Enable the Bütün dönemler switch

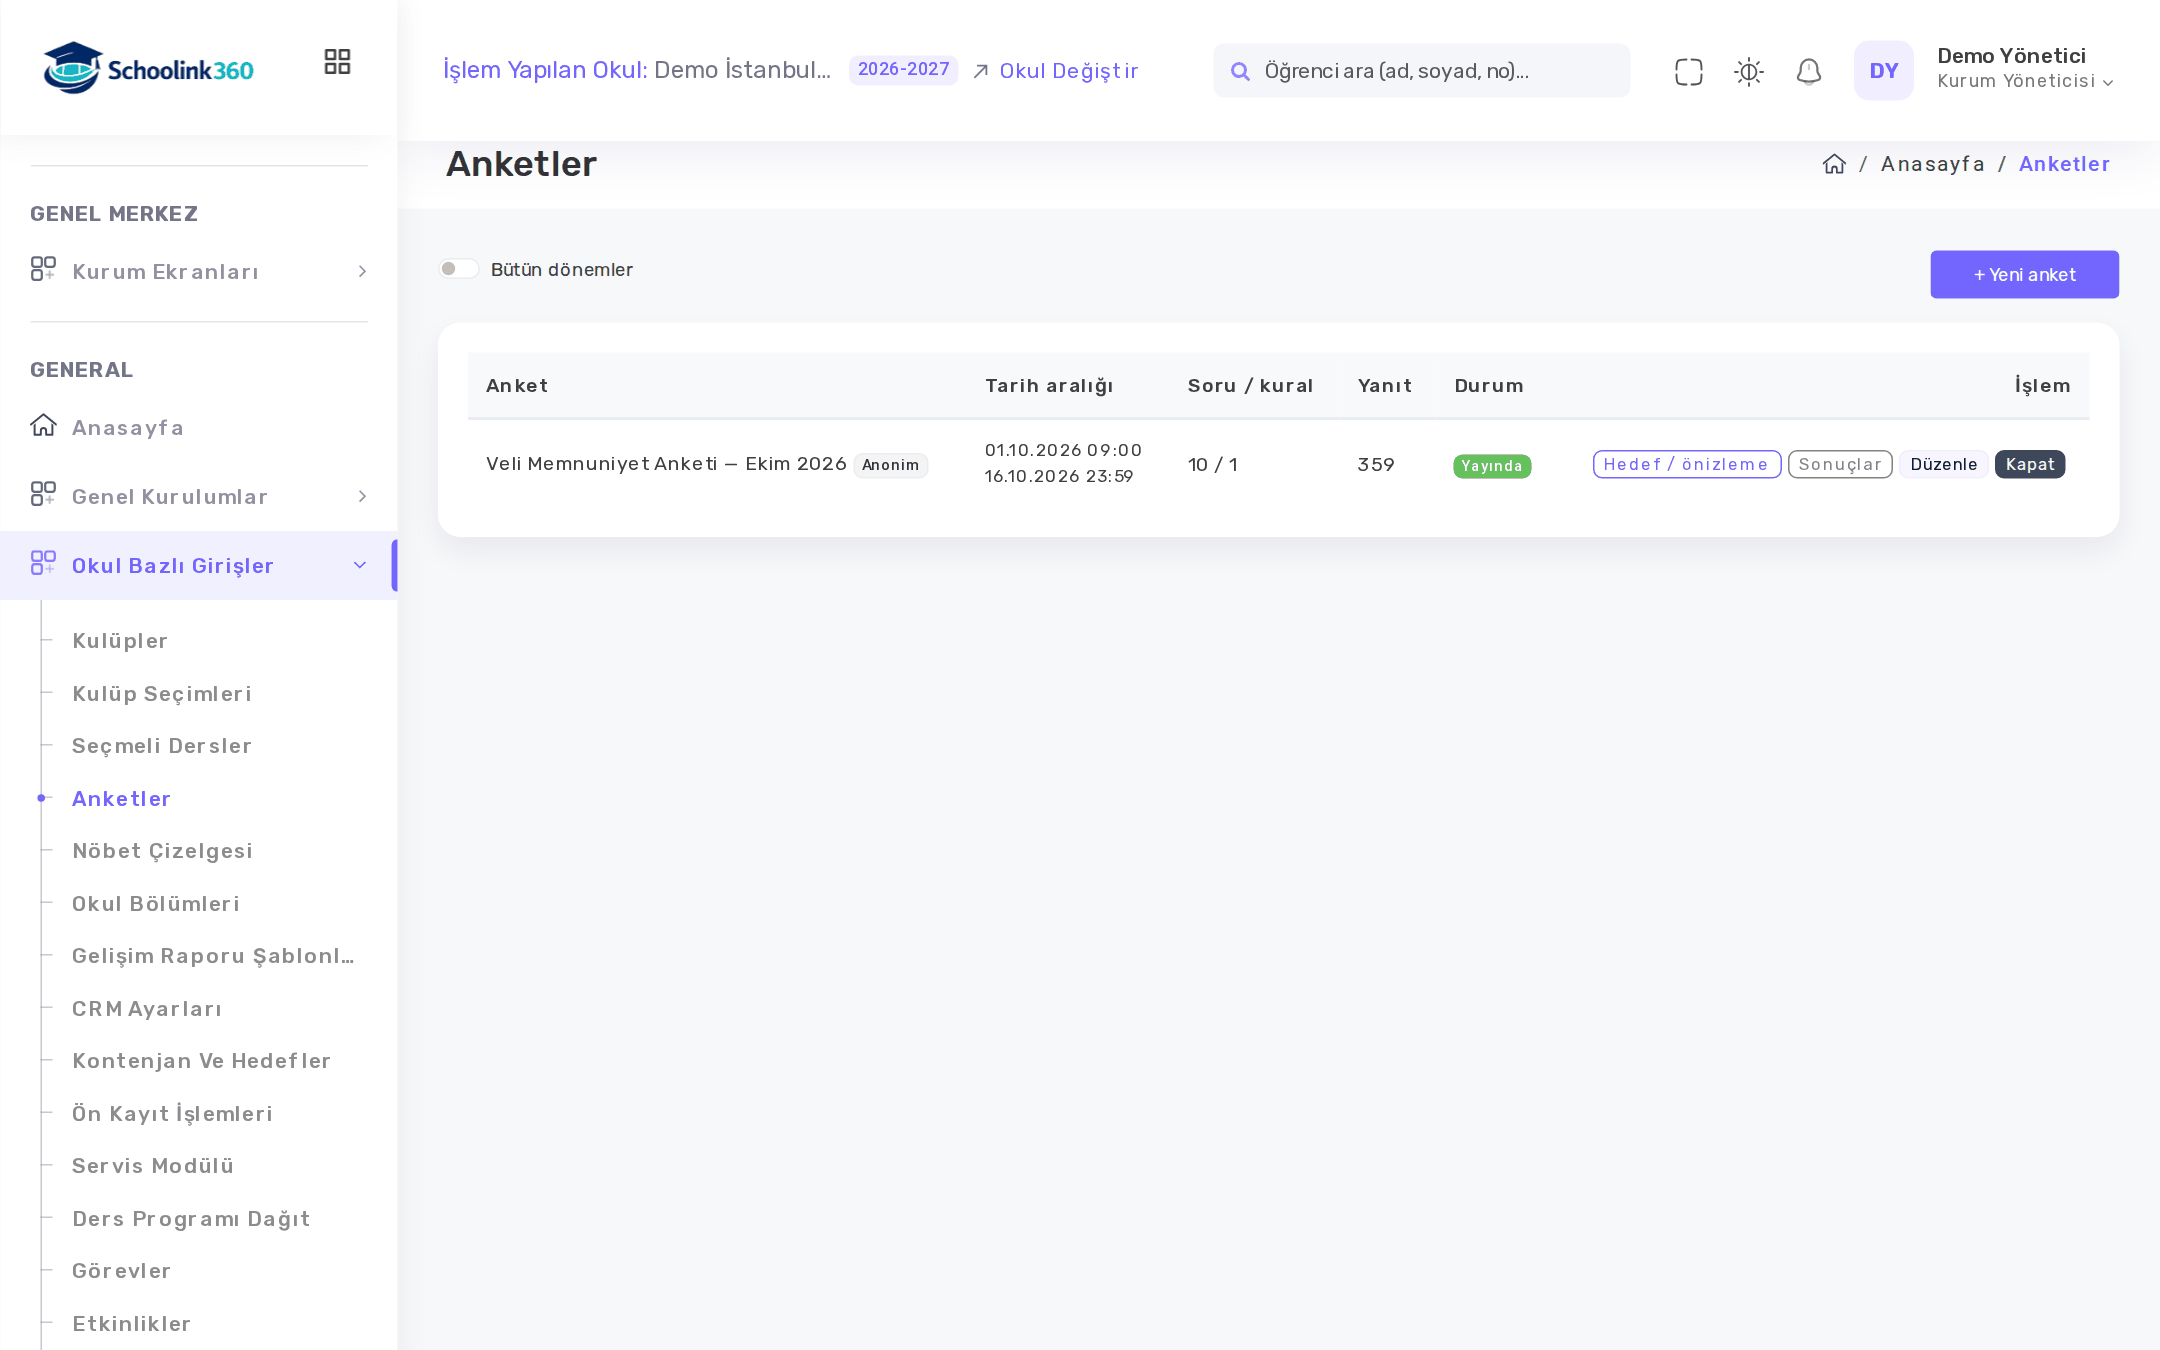(459, 269)
